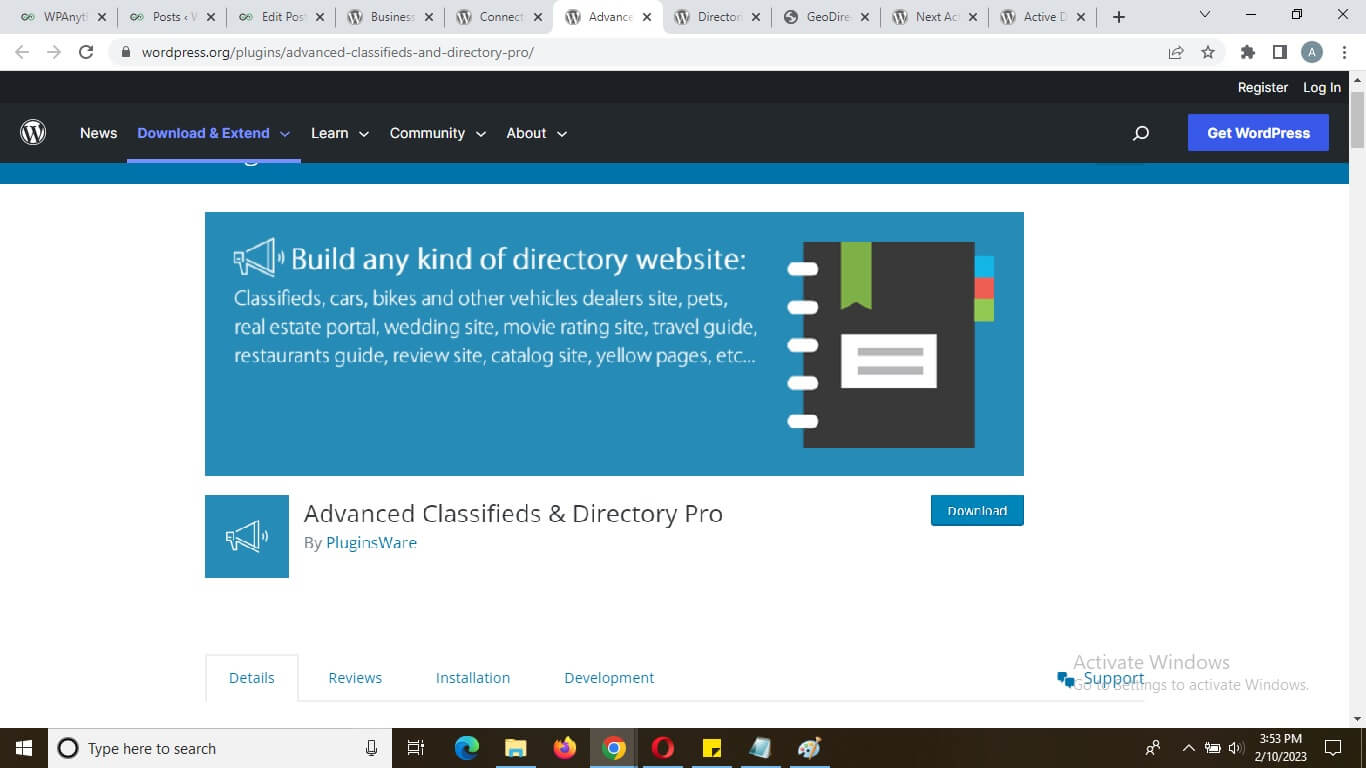Click the taskbar clock showing 3:53 PM

pyautogui.click(x=1280, y=748)
